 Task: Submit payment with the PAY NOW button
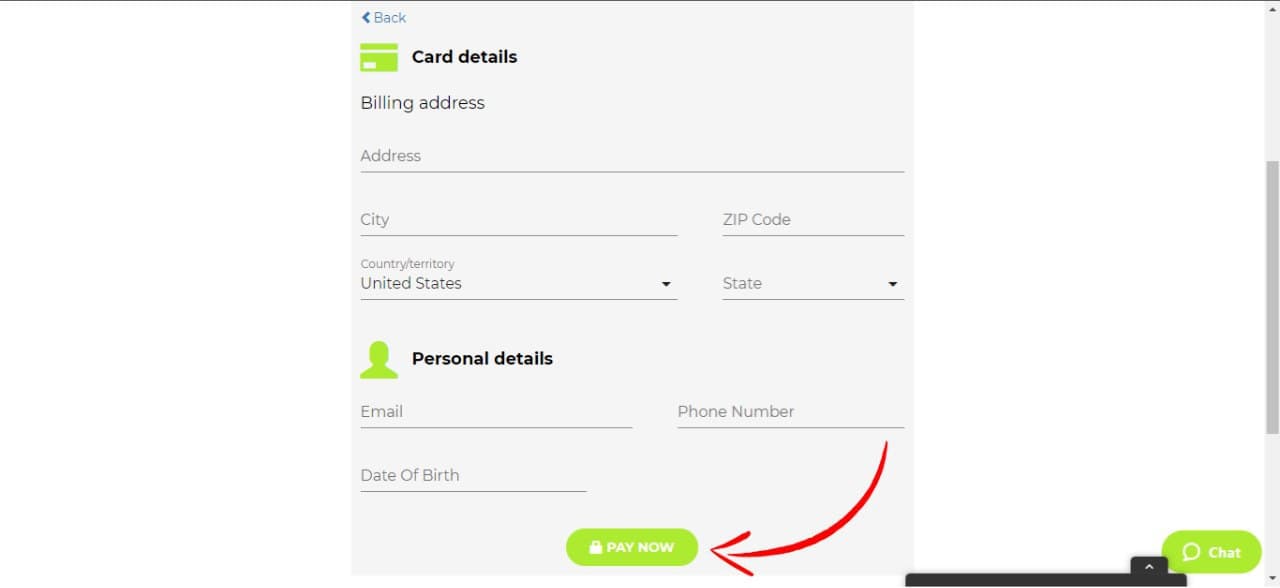(632, 547)
